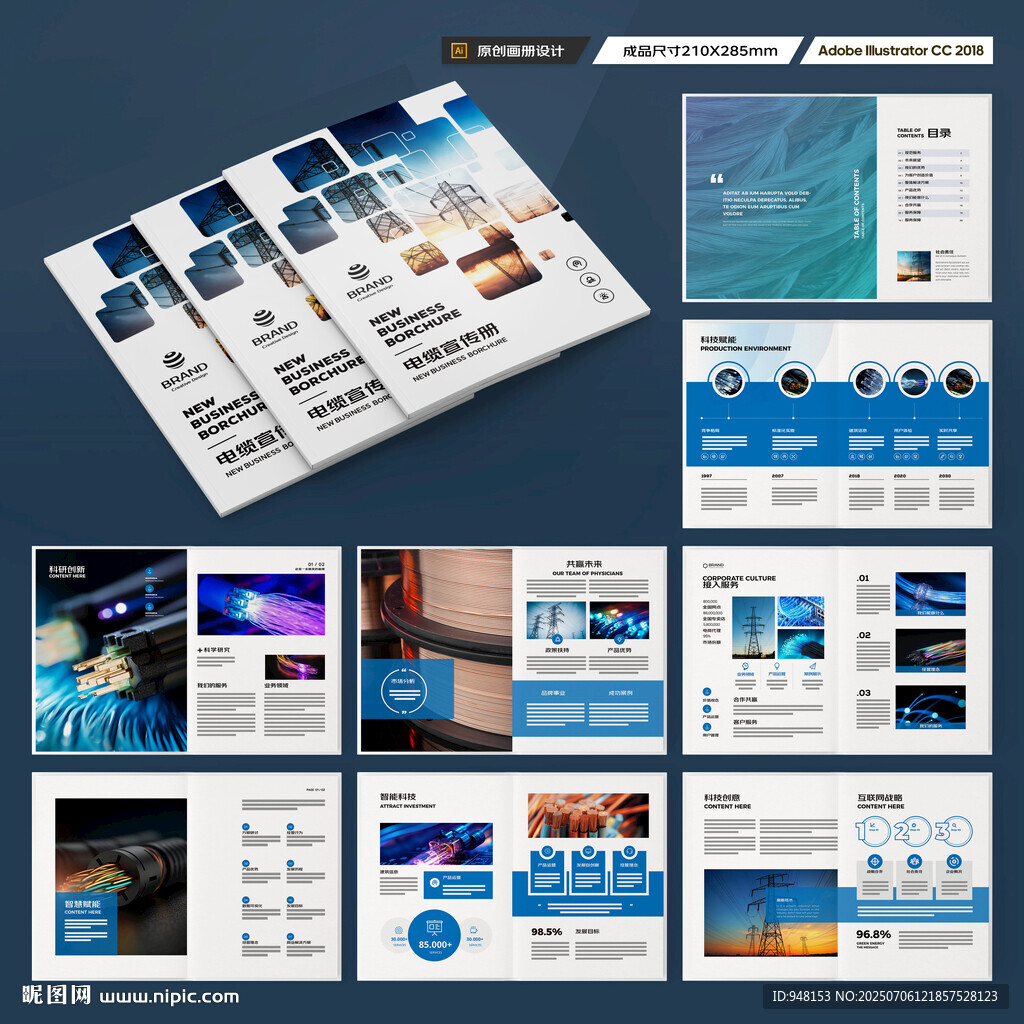Click the 98.5% figure
The height and width of the screenshot is (1024, 1024).
point(547,932)
